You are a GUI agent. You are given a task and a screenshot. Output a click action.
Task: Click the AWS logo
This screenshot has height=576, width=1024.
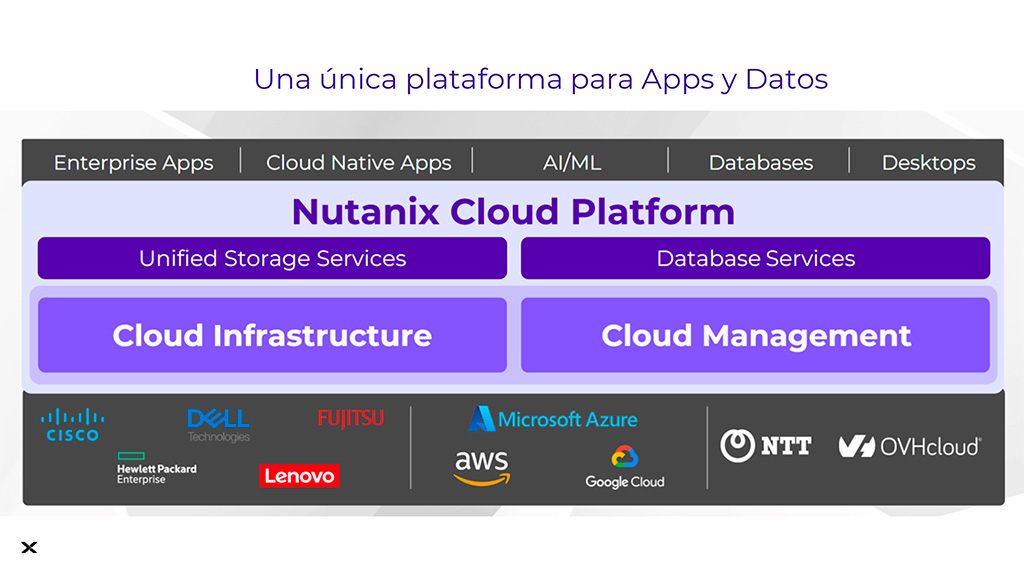482,468
